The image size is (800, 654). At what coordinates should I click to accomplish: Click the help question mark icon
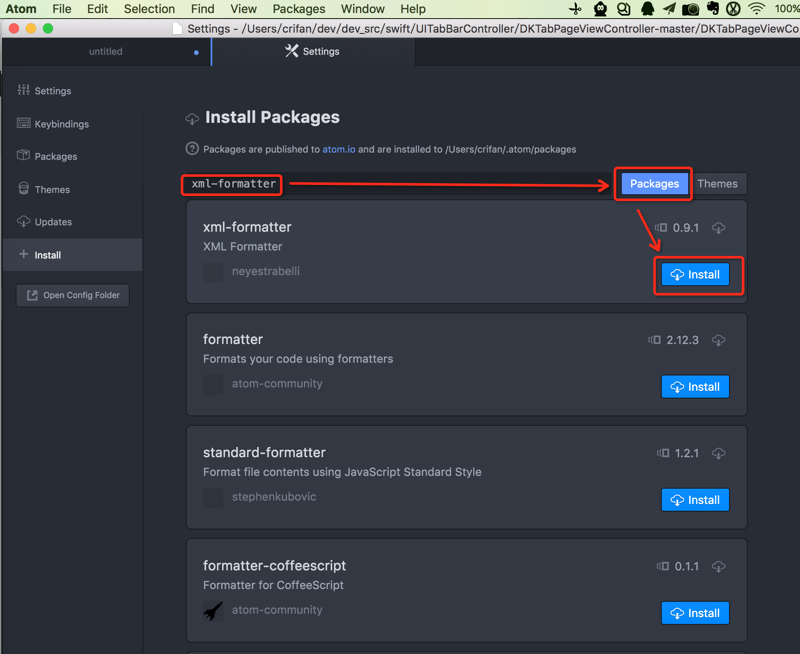point(192,149)
